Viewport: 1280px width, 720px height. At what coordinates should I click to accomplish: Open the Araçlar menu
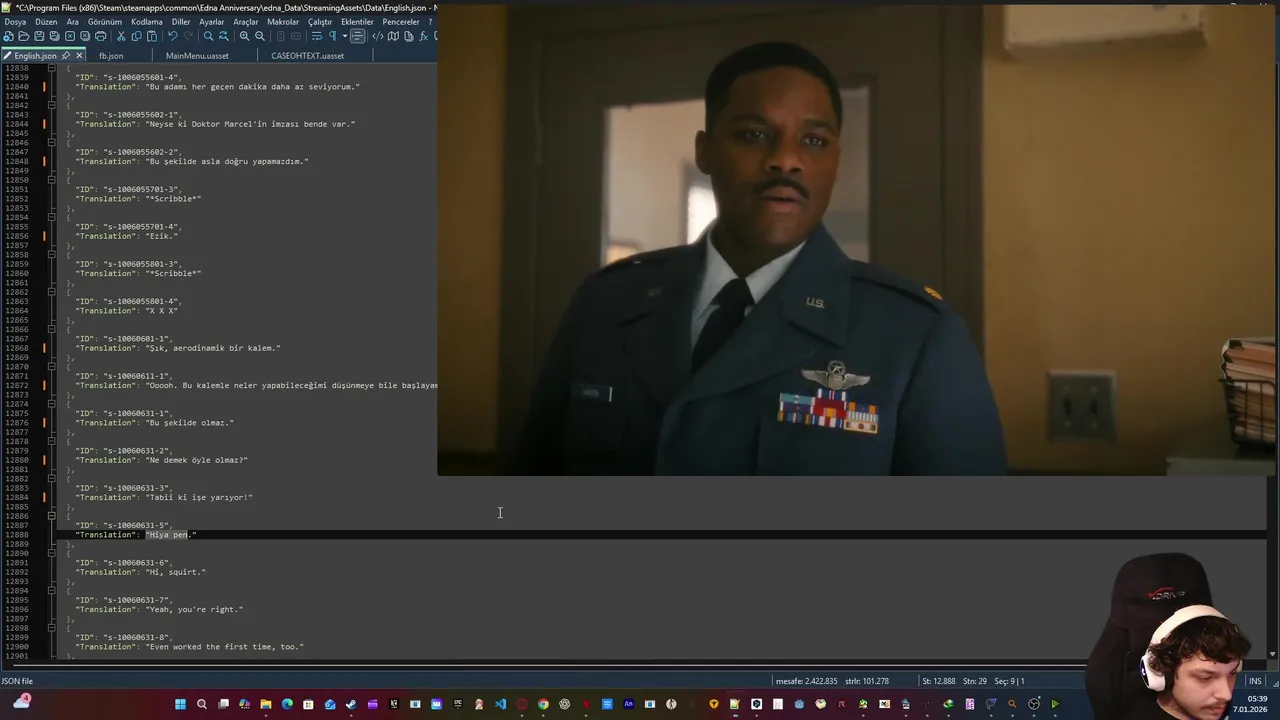pyautogui.click(x=246, y=22)
